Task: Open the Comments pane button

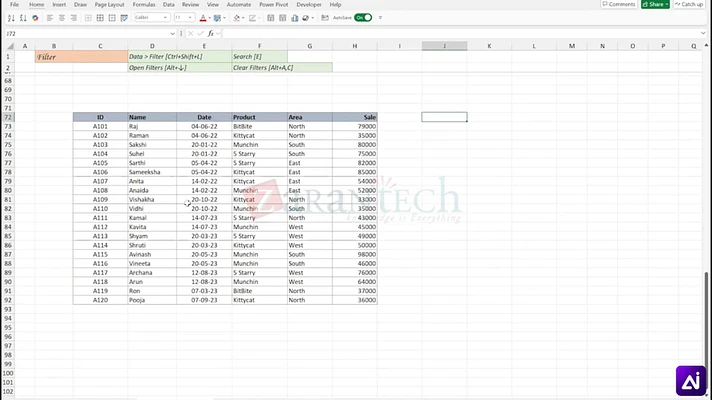Action: pos(619,4)
